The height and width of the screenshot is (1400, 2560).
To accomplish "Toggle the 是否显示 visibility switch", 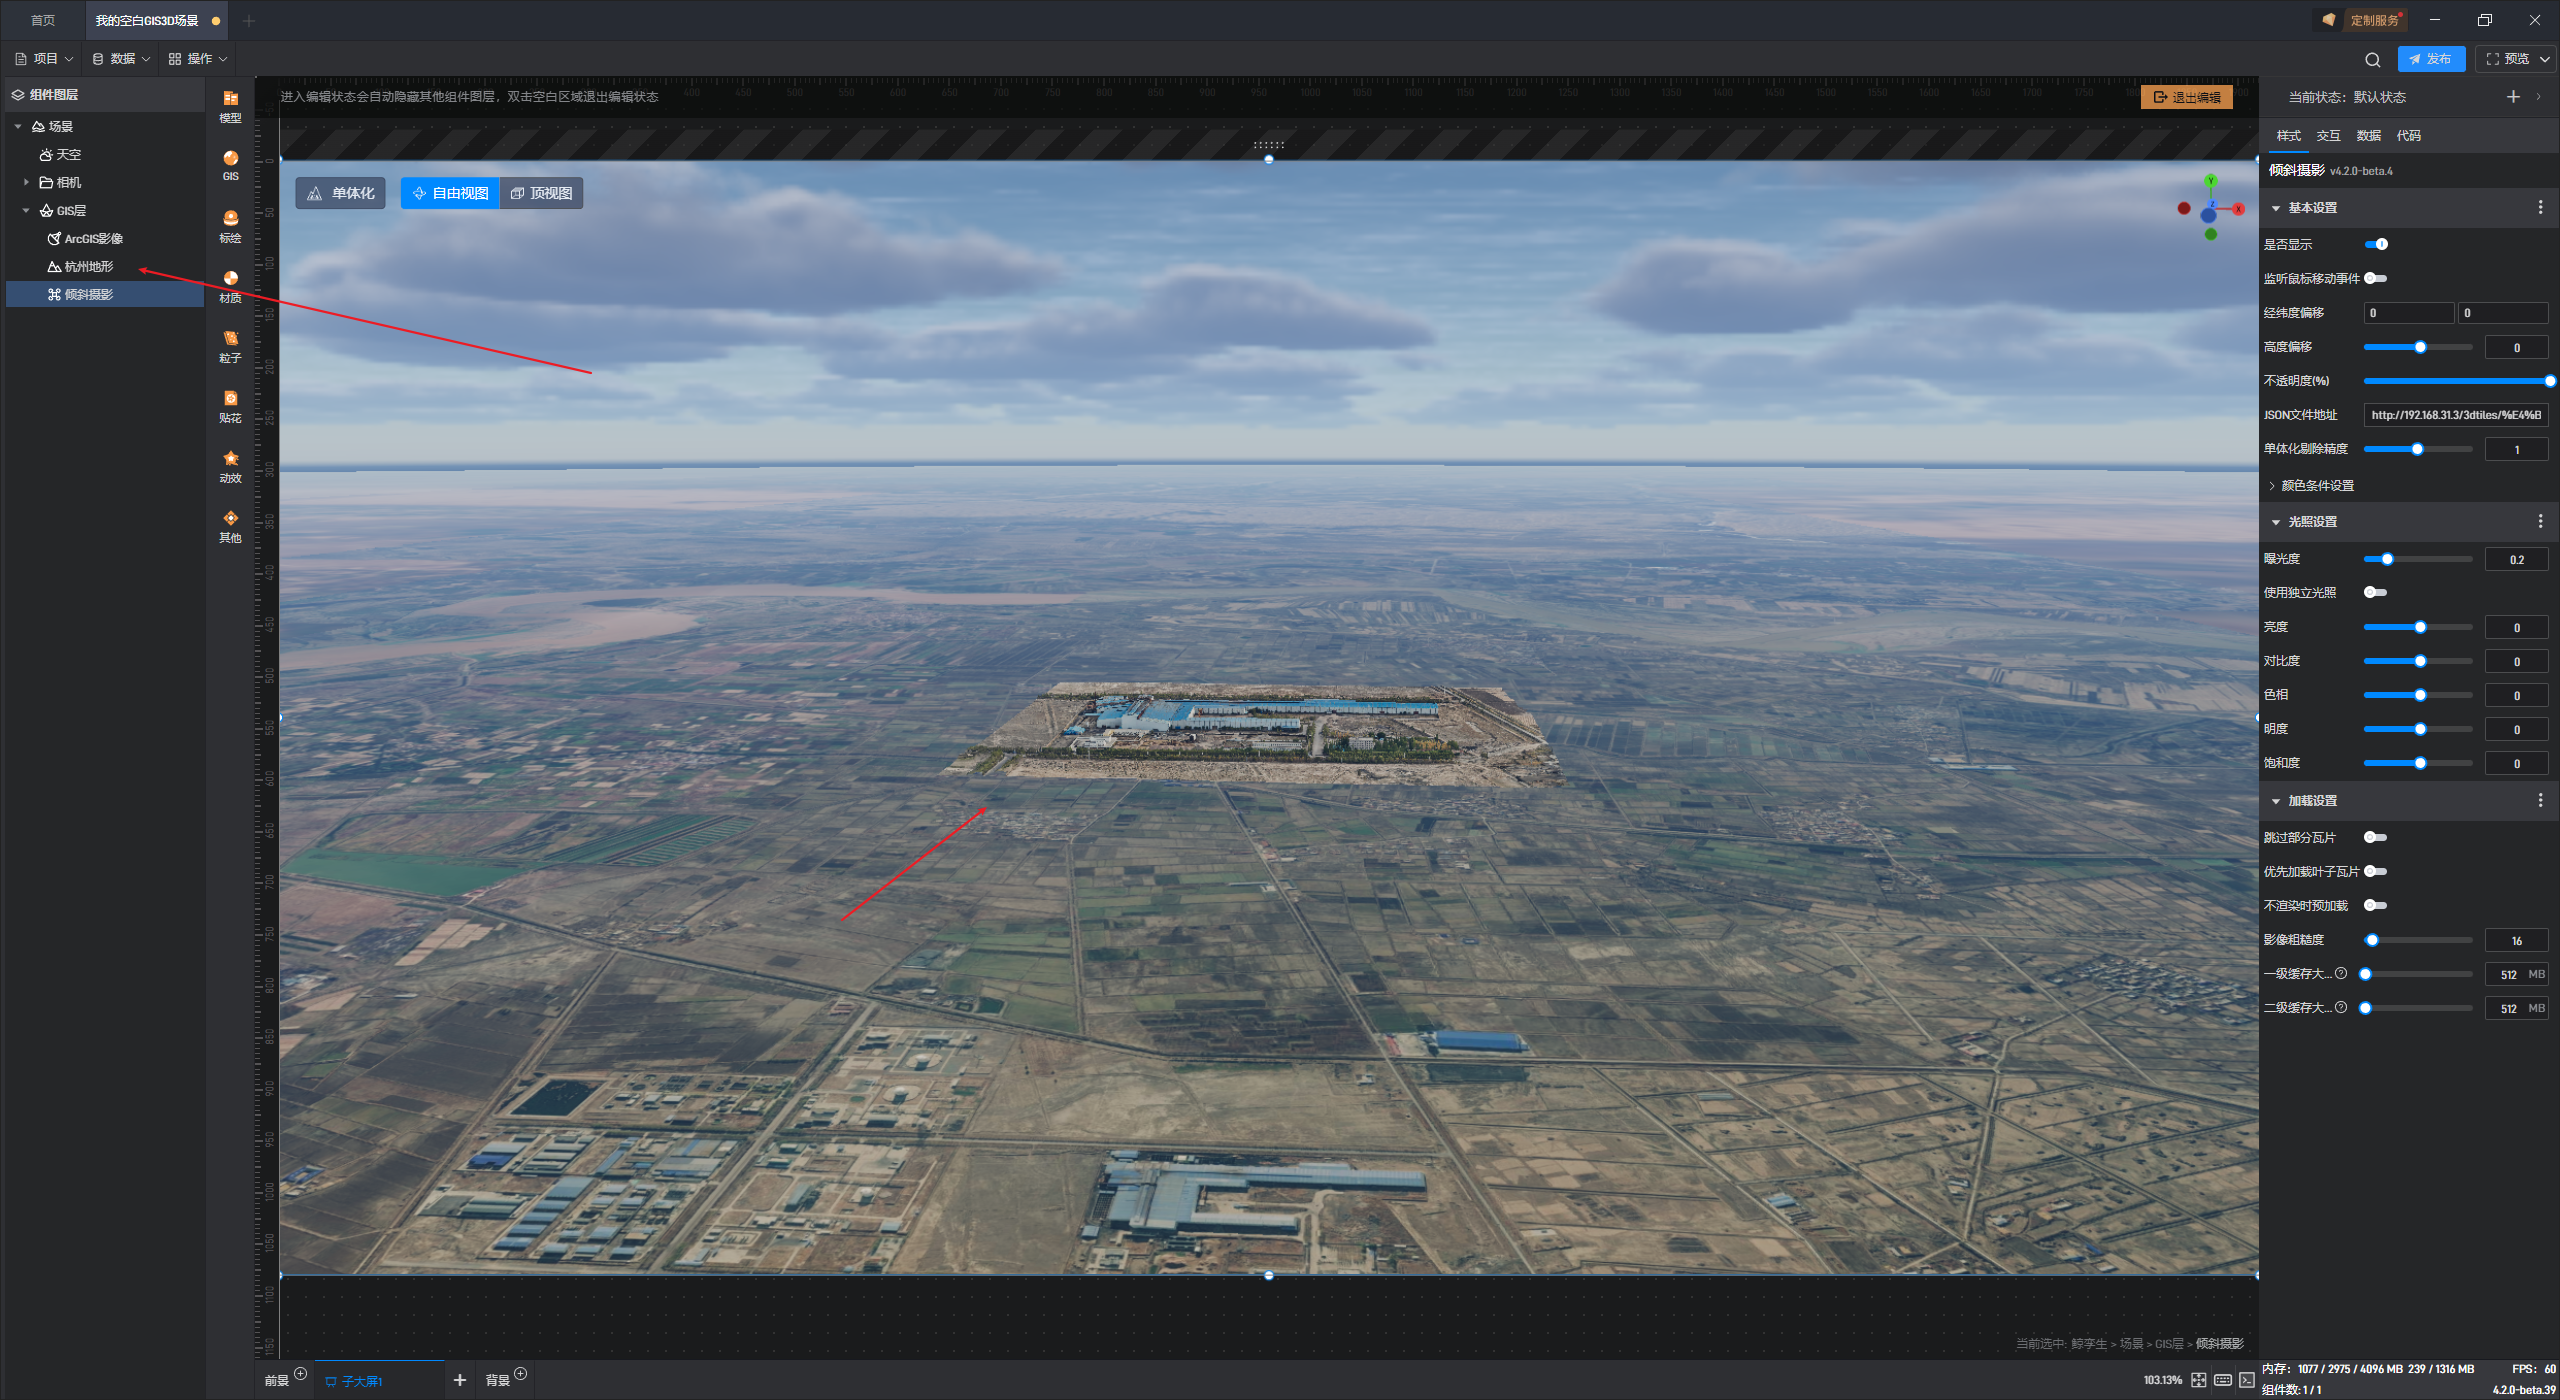I will (2376, 245).
